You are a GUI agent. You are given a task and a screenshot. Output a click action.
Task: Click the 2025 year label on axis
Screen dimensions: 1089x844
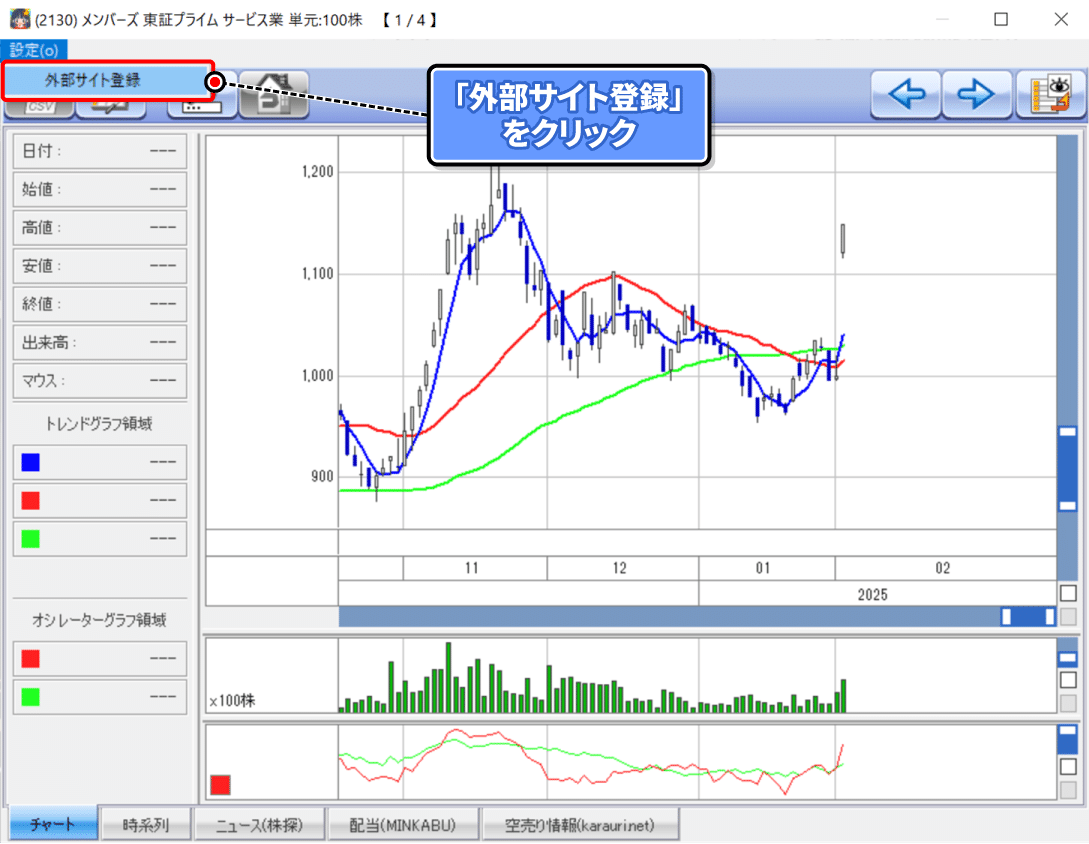(872, 595)
